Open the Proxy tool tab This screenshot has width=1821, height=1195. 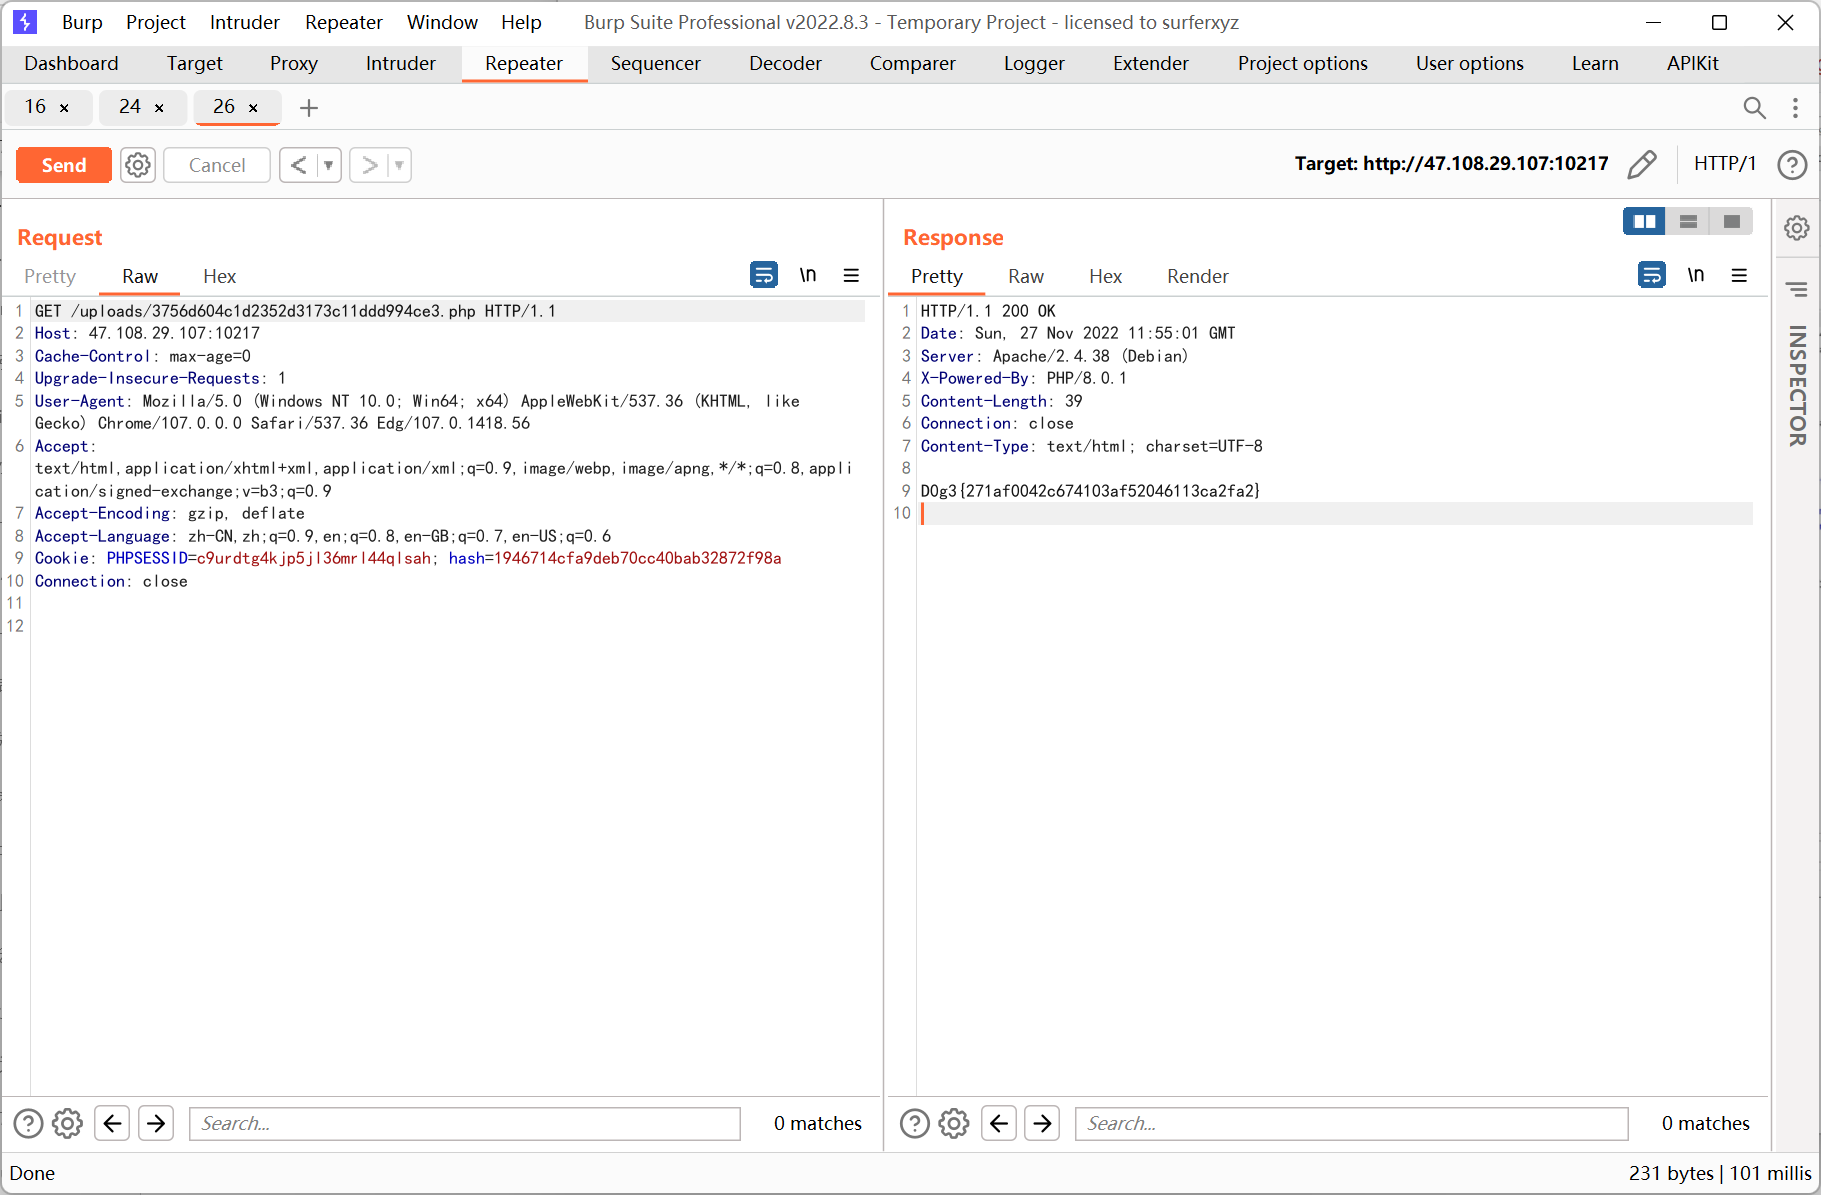pyautogui.click(x=294, y=63)
